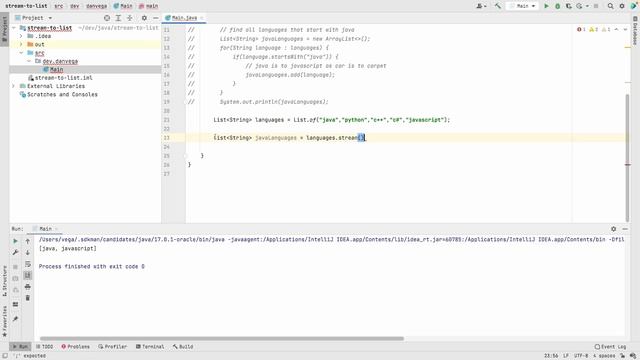This screenshot has width=640, height=360.
Task: Start debugging with the green bug icon
Action: (x=558, y=6)
